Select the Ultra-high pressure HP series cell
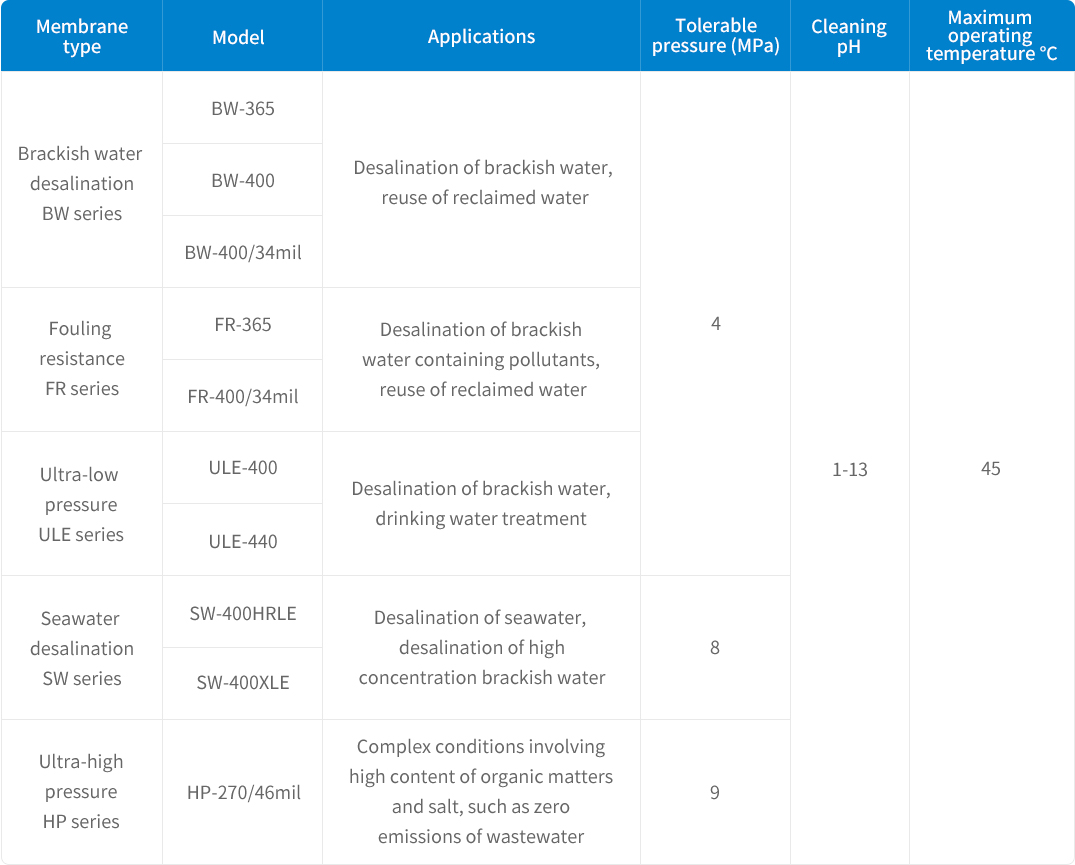Screen dimensions: 1075x865 [81, 791]
